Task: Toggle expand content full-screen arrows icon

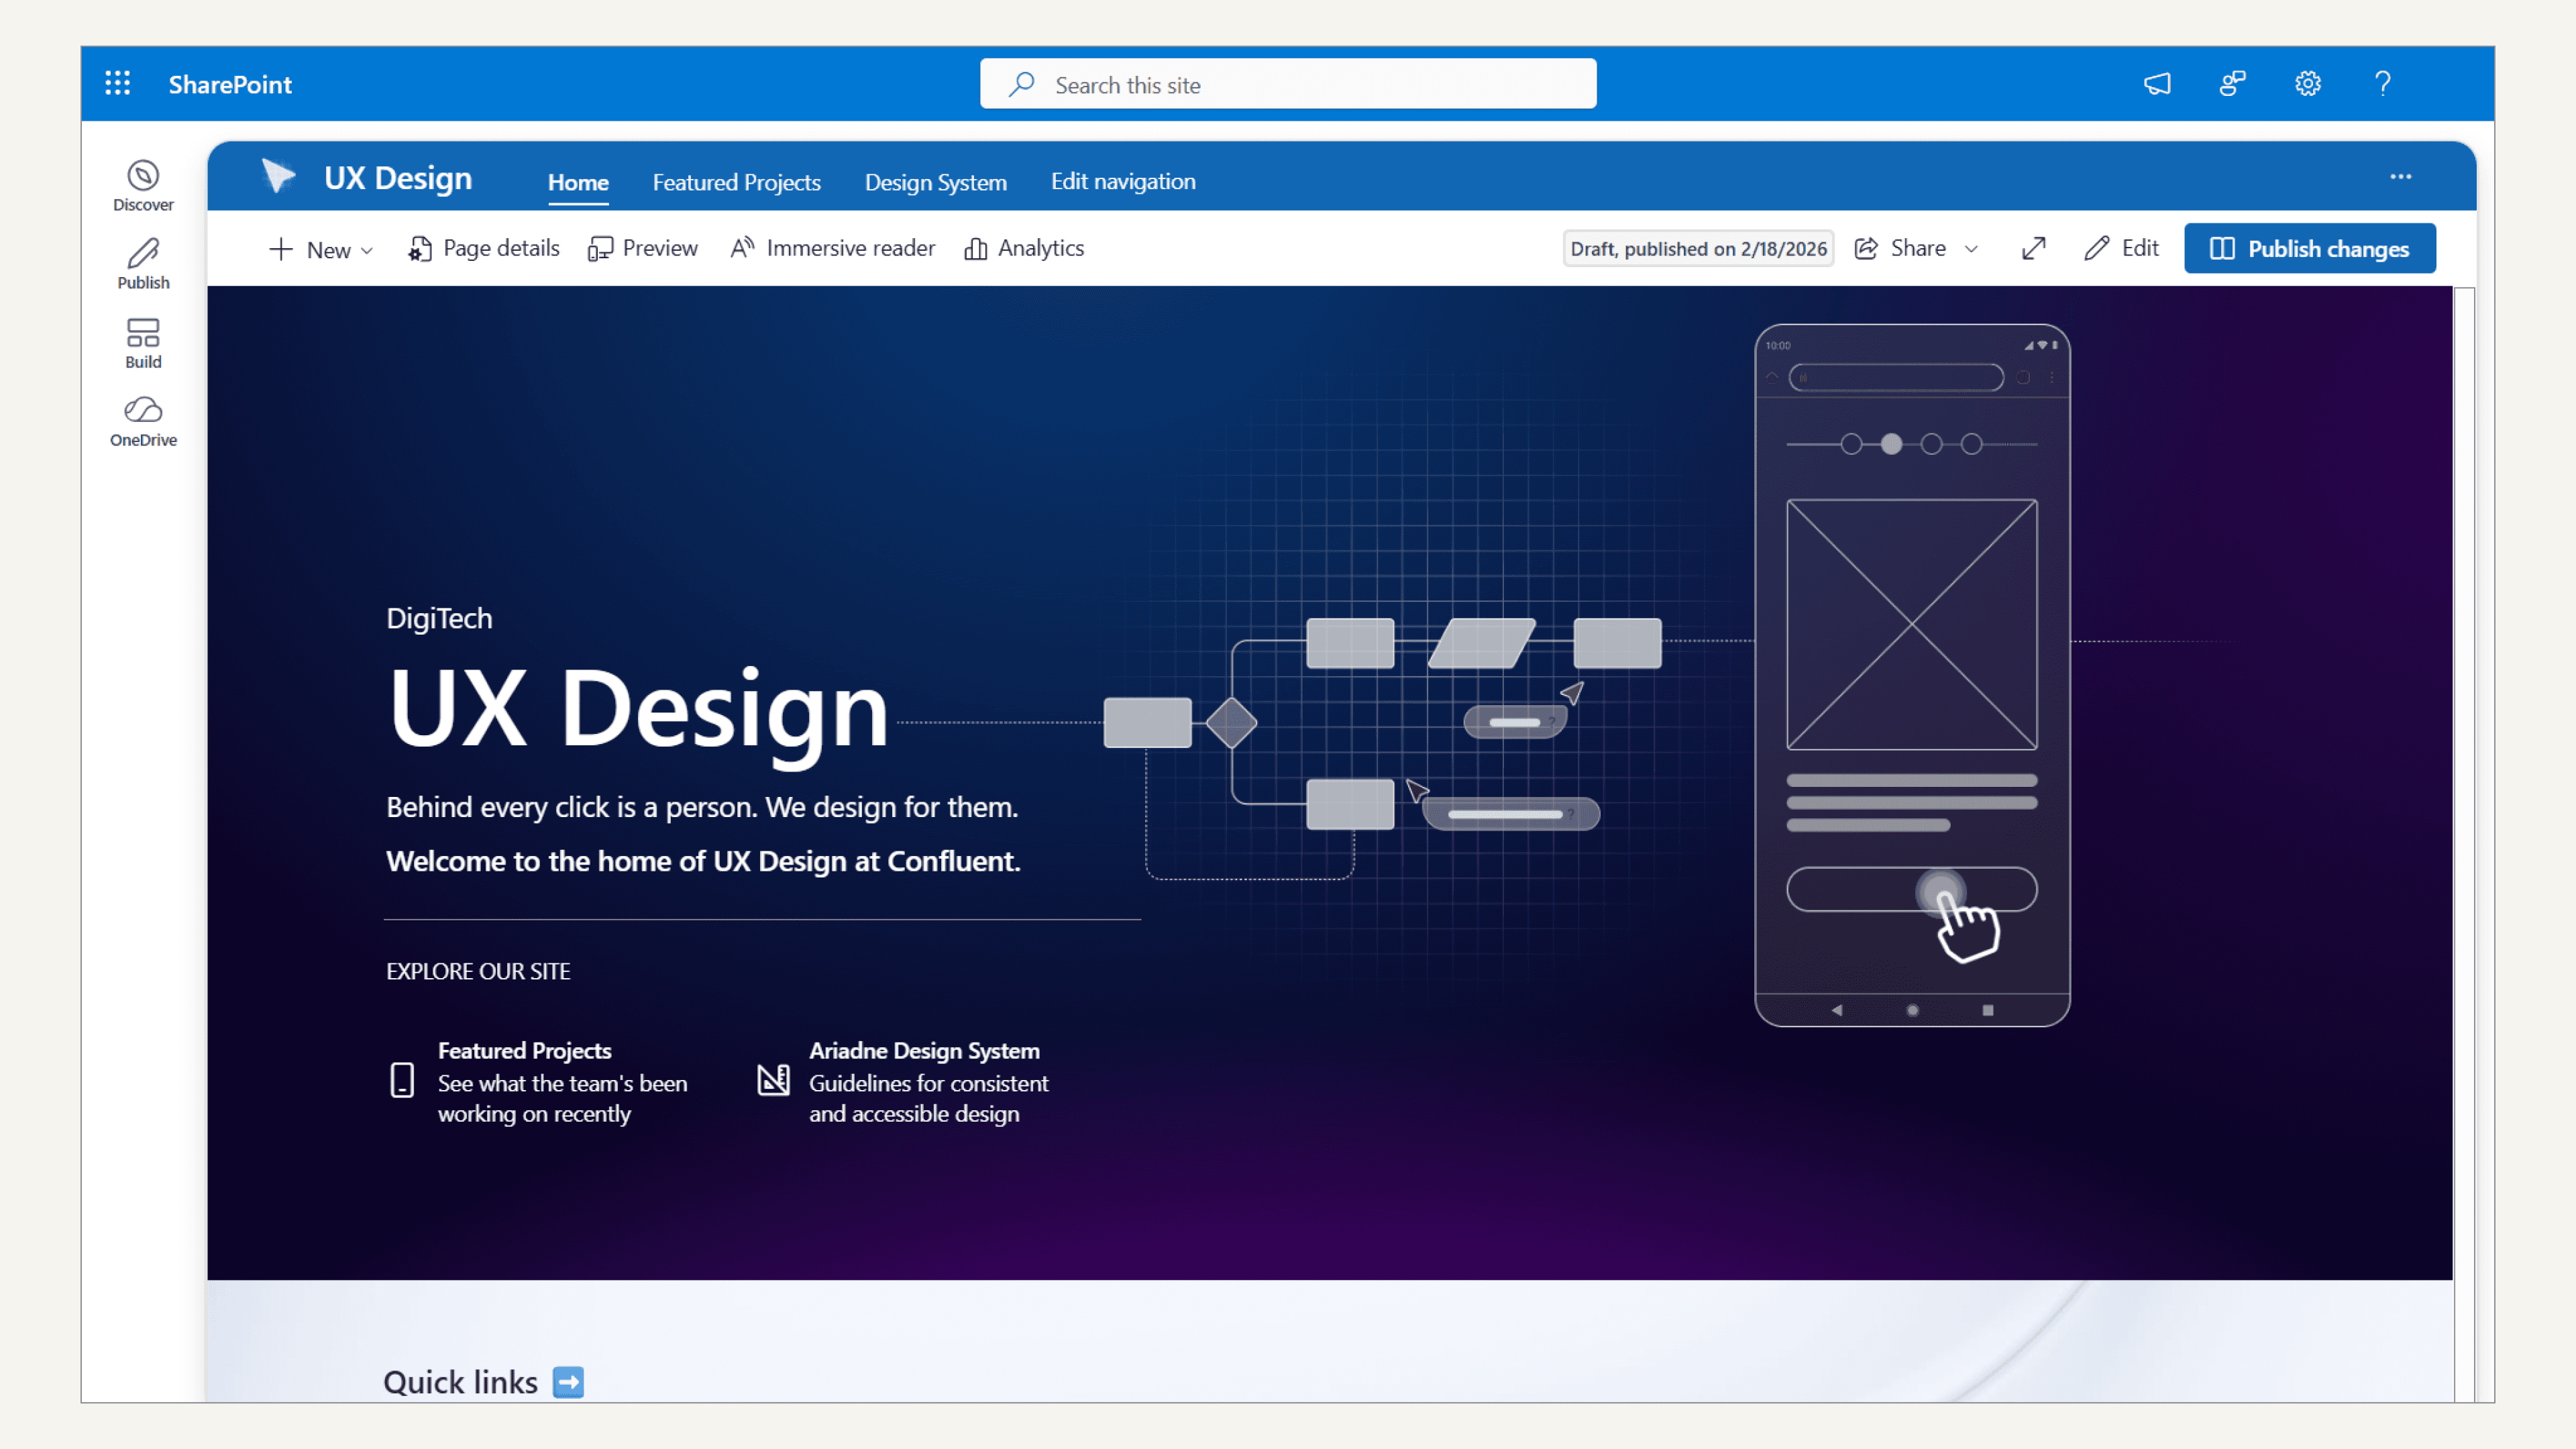Action: [2034, 248]
